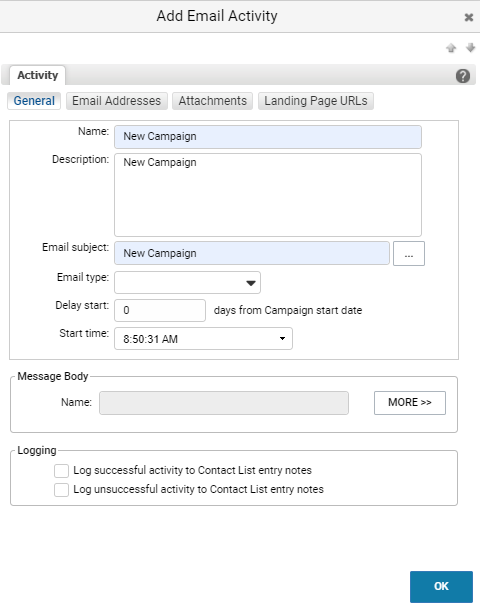The width and height of the screenshot is (480, 608).
Task: Expand the Start time dropdown
Action: click(x=203, y=339)
